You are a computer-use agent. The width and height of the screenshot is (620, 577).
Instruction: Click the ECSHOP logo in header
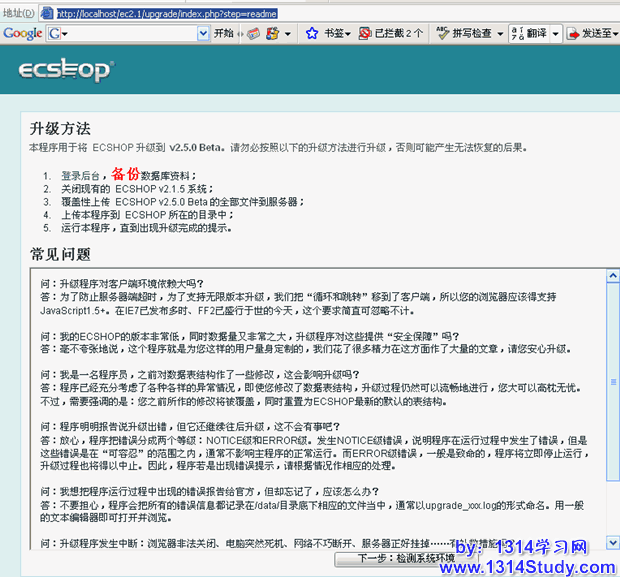click(x=66, y=72)
